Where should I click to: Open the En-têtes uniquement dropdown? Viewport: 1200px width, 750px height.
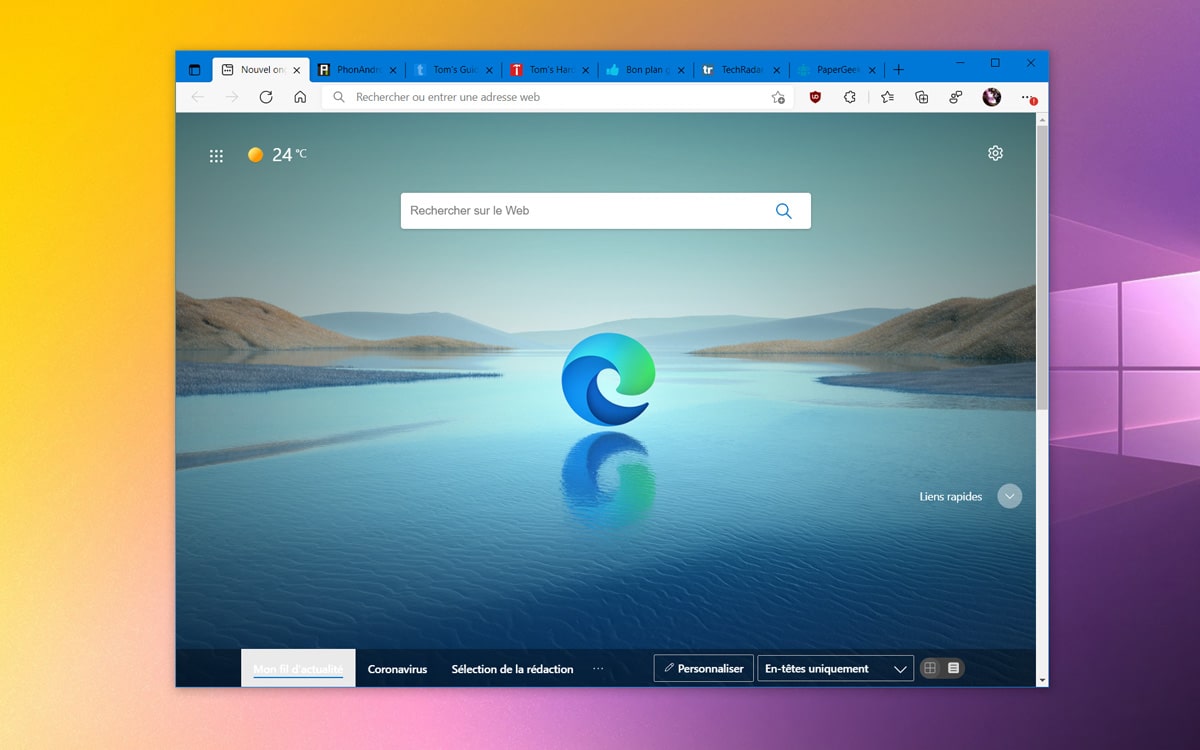coord(835,669)
